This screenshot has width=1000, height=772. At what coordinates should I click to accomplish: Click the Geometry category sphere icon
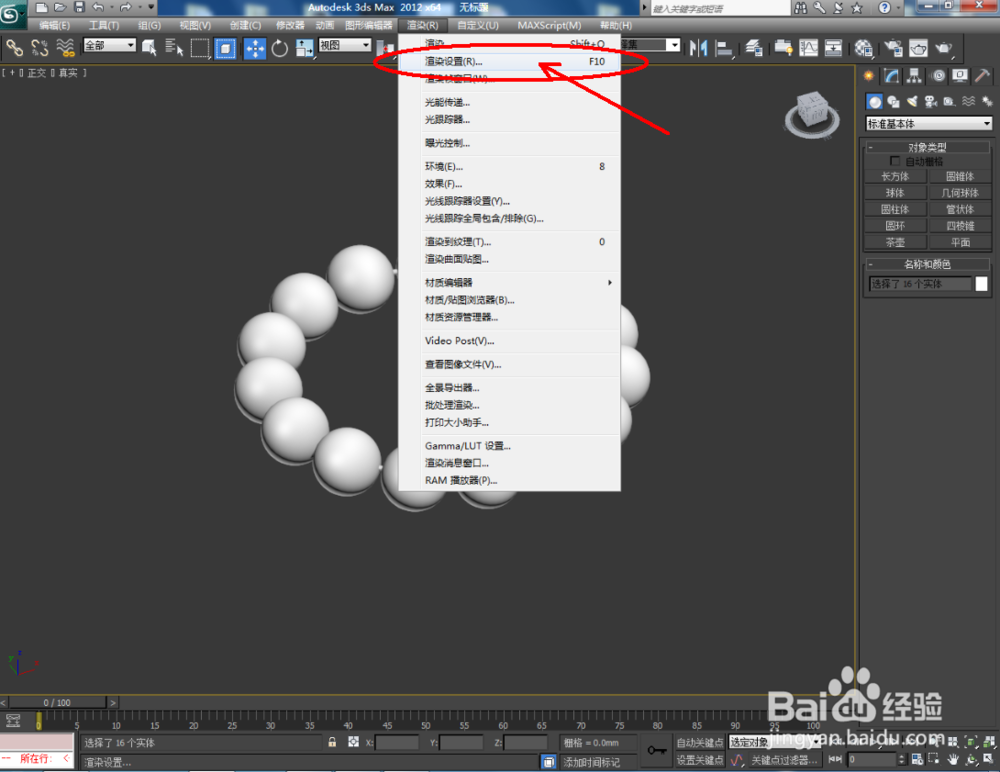(874, 100)
